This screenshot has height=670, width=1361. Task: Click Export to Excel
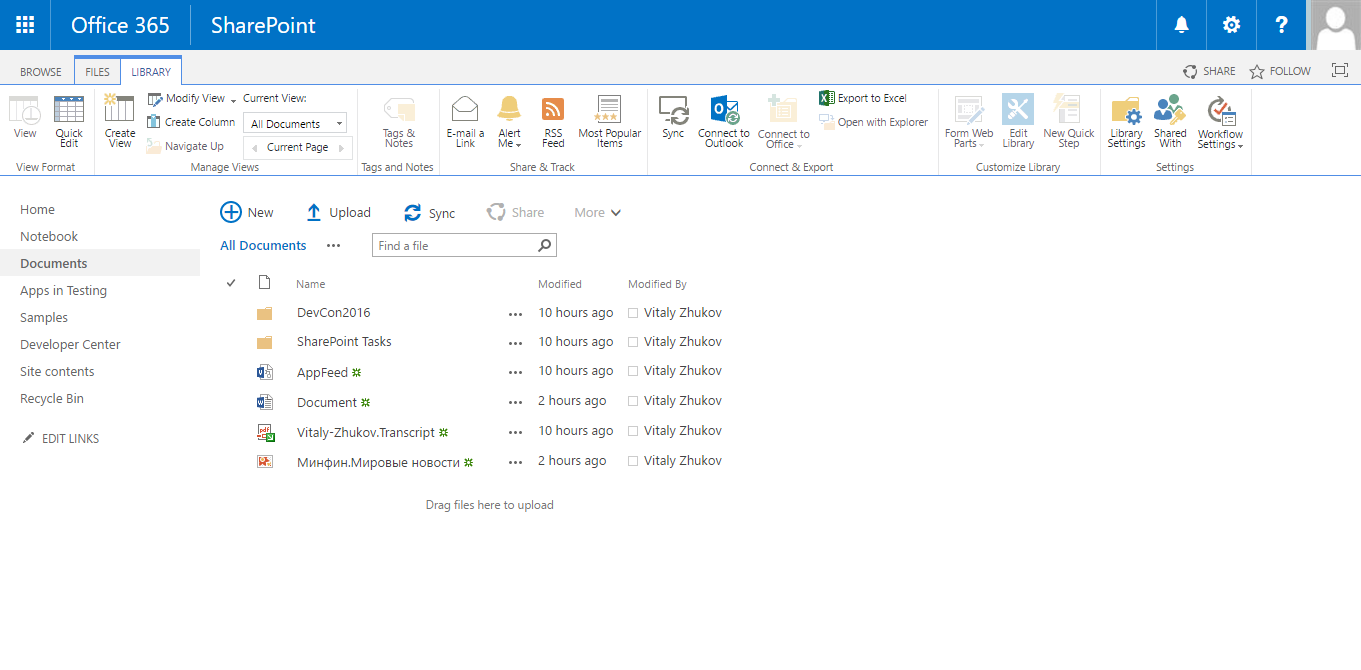tap(863, 98)
